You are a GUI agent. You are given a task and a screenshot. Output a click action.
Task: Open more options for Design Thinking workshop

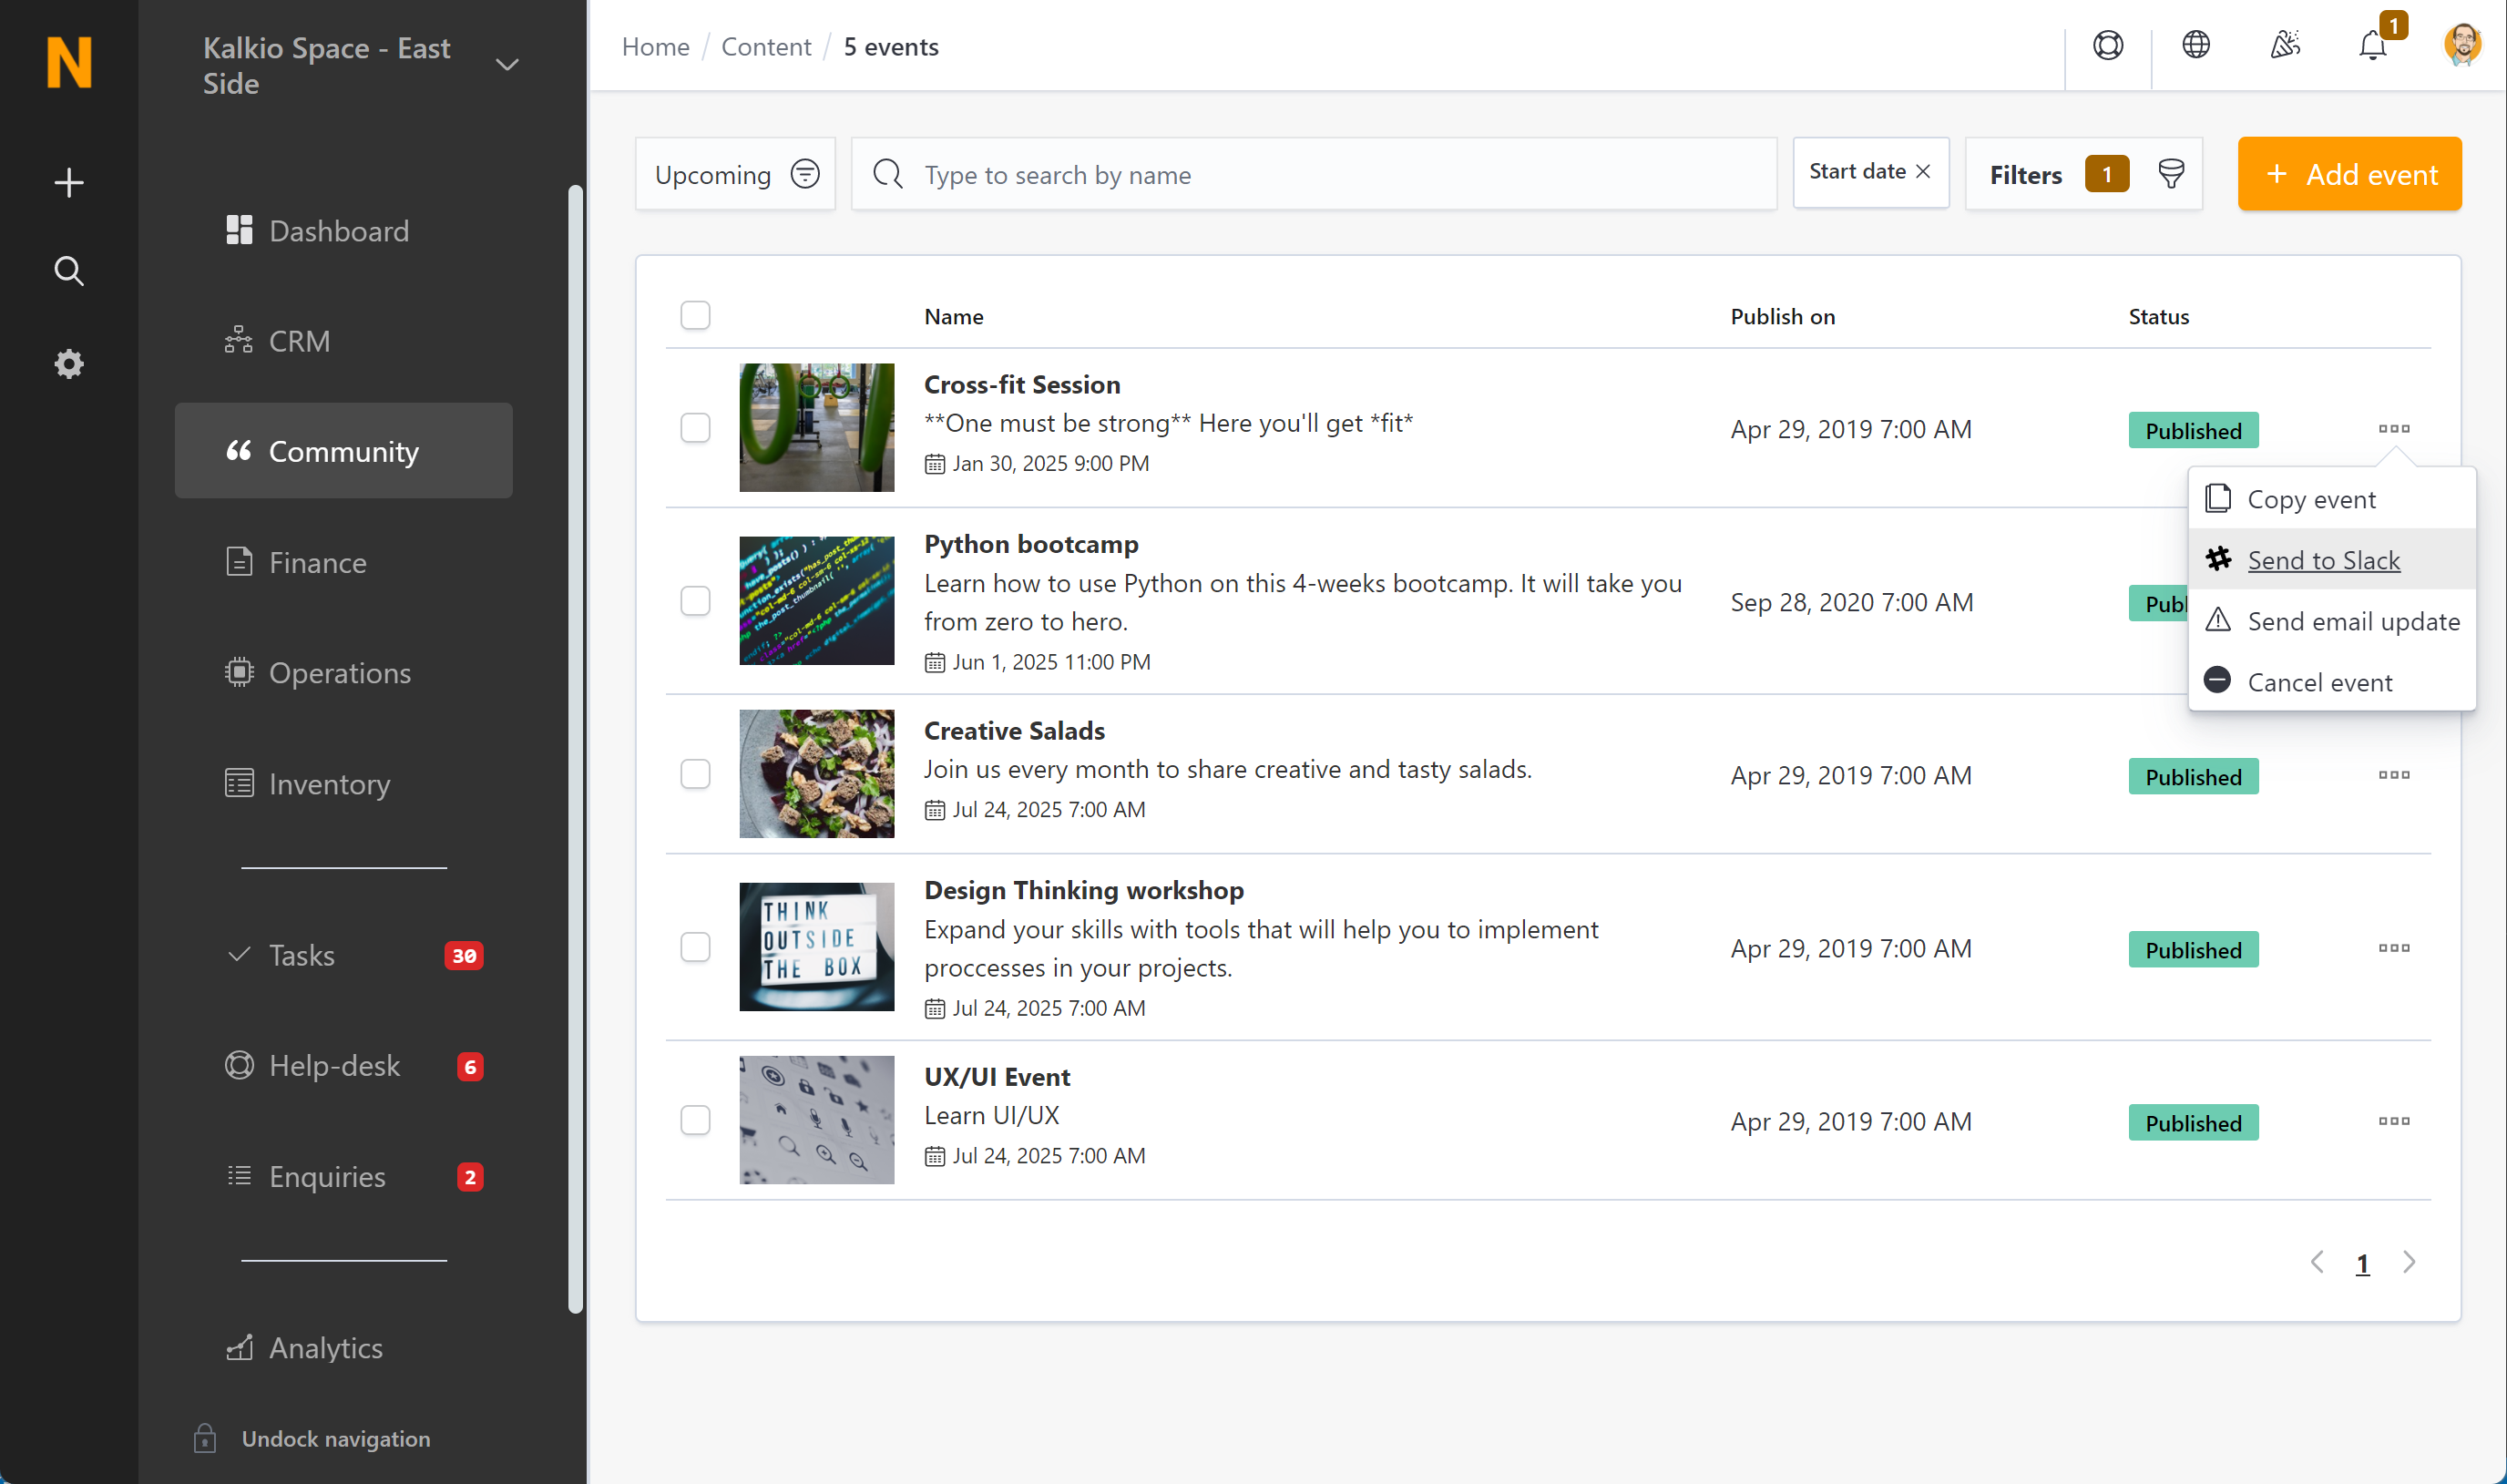2394,948
